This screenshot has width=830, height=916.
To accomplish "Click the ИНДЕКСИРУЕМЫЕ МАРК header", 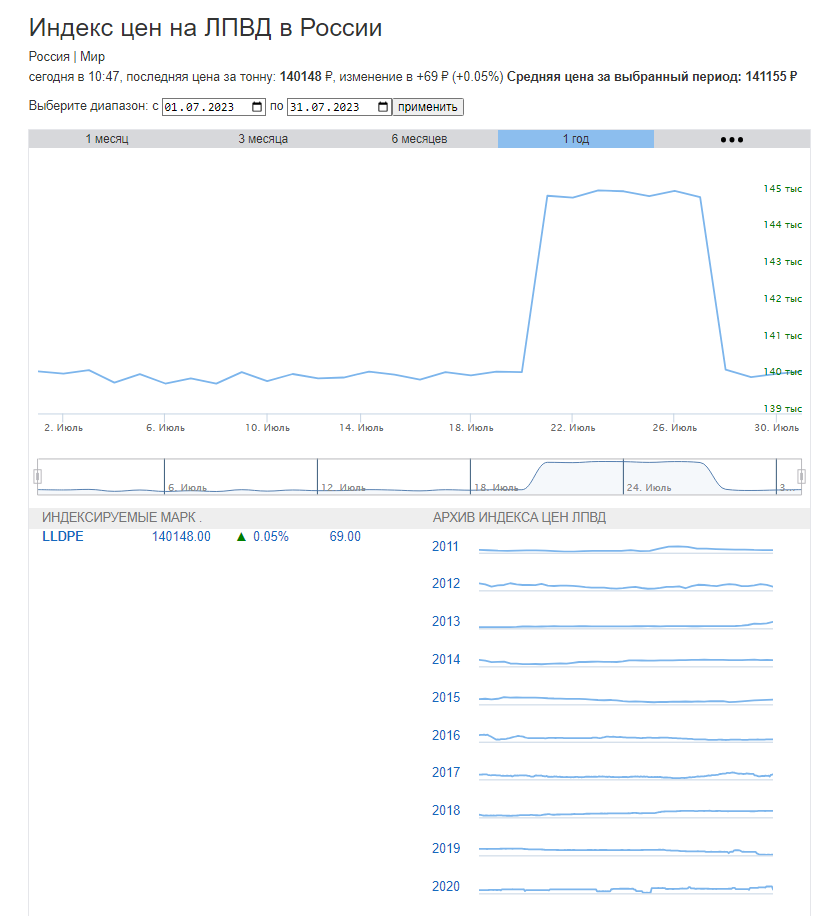I will pos(121,518).
